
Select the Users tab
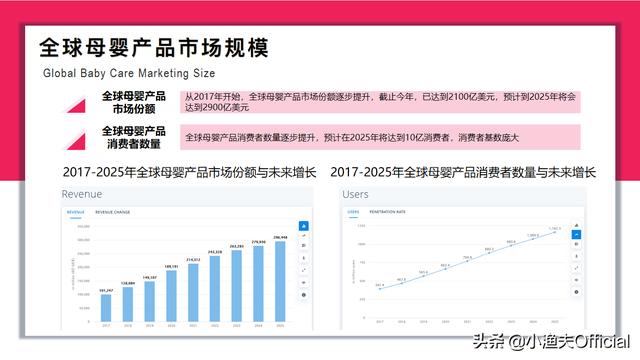pos(353,212)
